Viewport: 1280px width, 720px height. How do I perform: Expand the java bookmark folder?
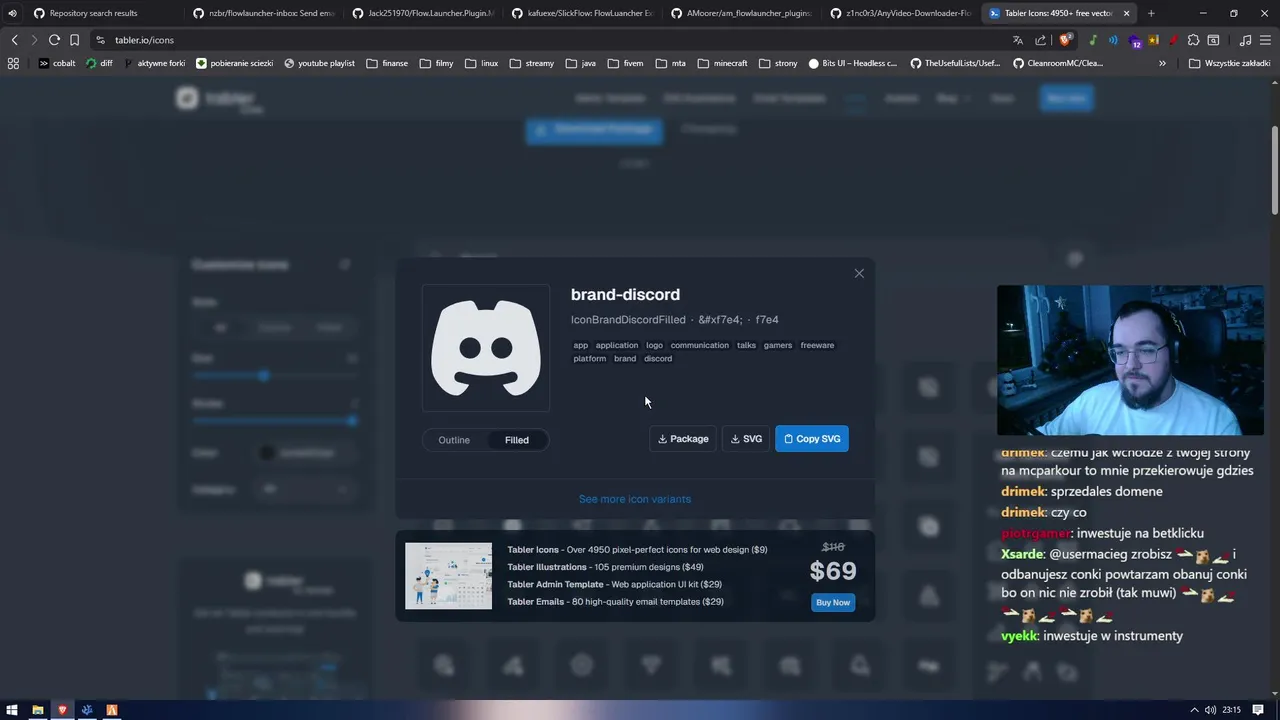coord(581,63)
